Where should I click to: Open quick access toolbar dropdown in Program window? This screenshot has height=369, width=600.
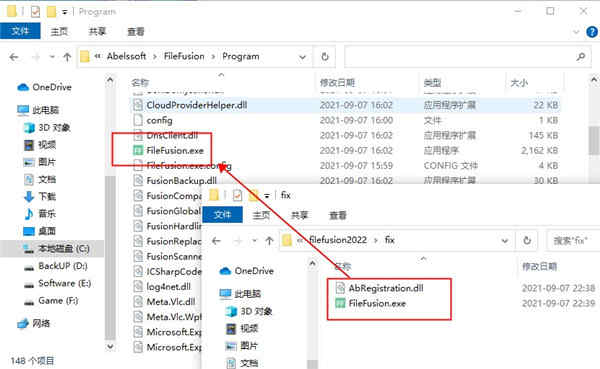(65, 12)
